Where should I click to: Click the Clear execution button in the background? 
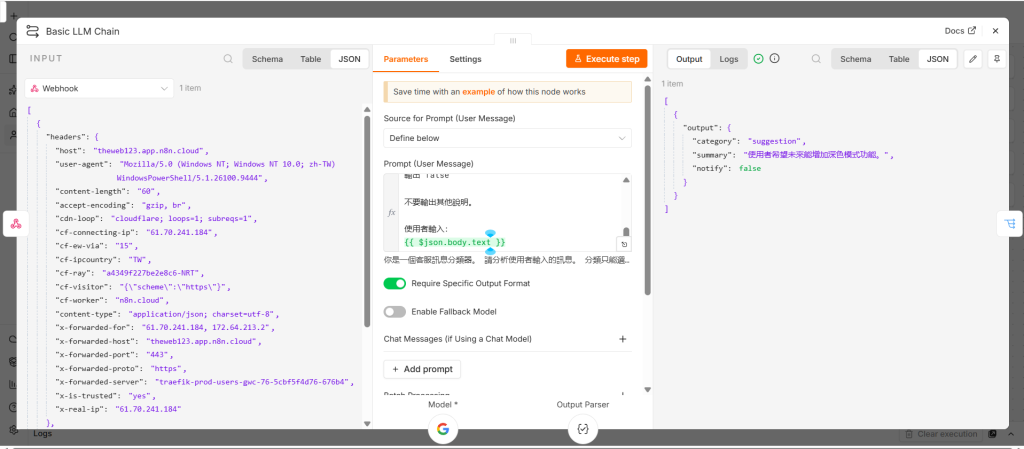pos(940,434)
